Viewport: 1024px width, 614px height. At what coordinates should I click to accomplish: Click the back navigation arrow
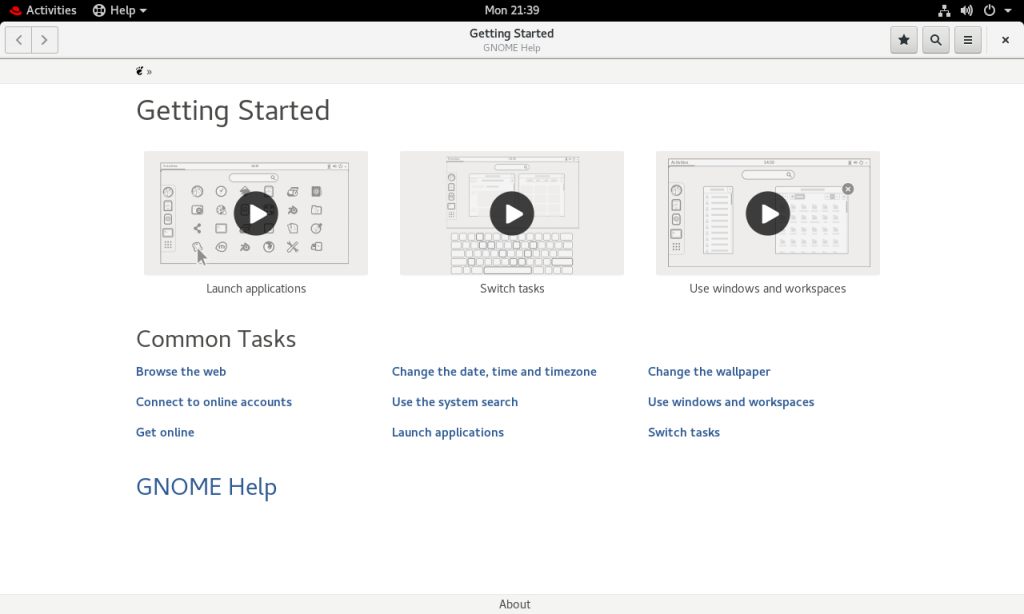[x=19, y=40]
